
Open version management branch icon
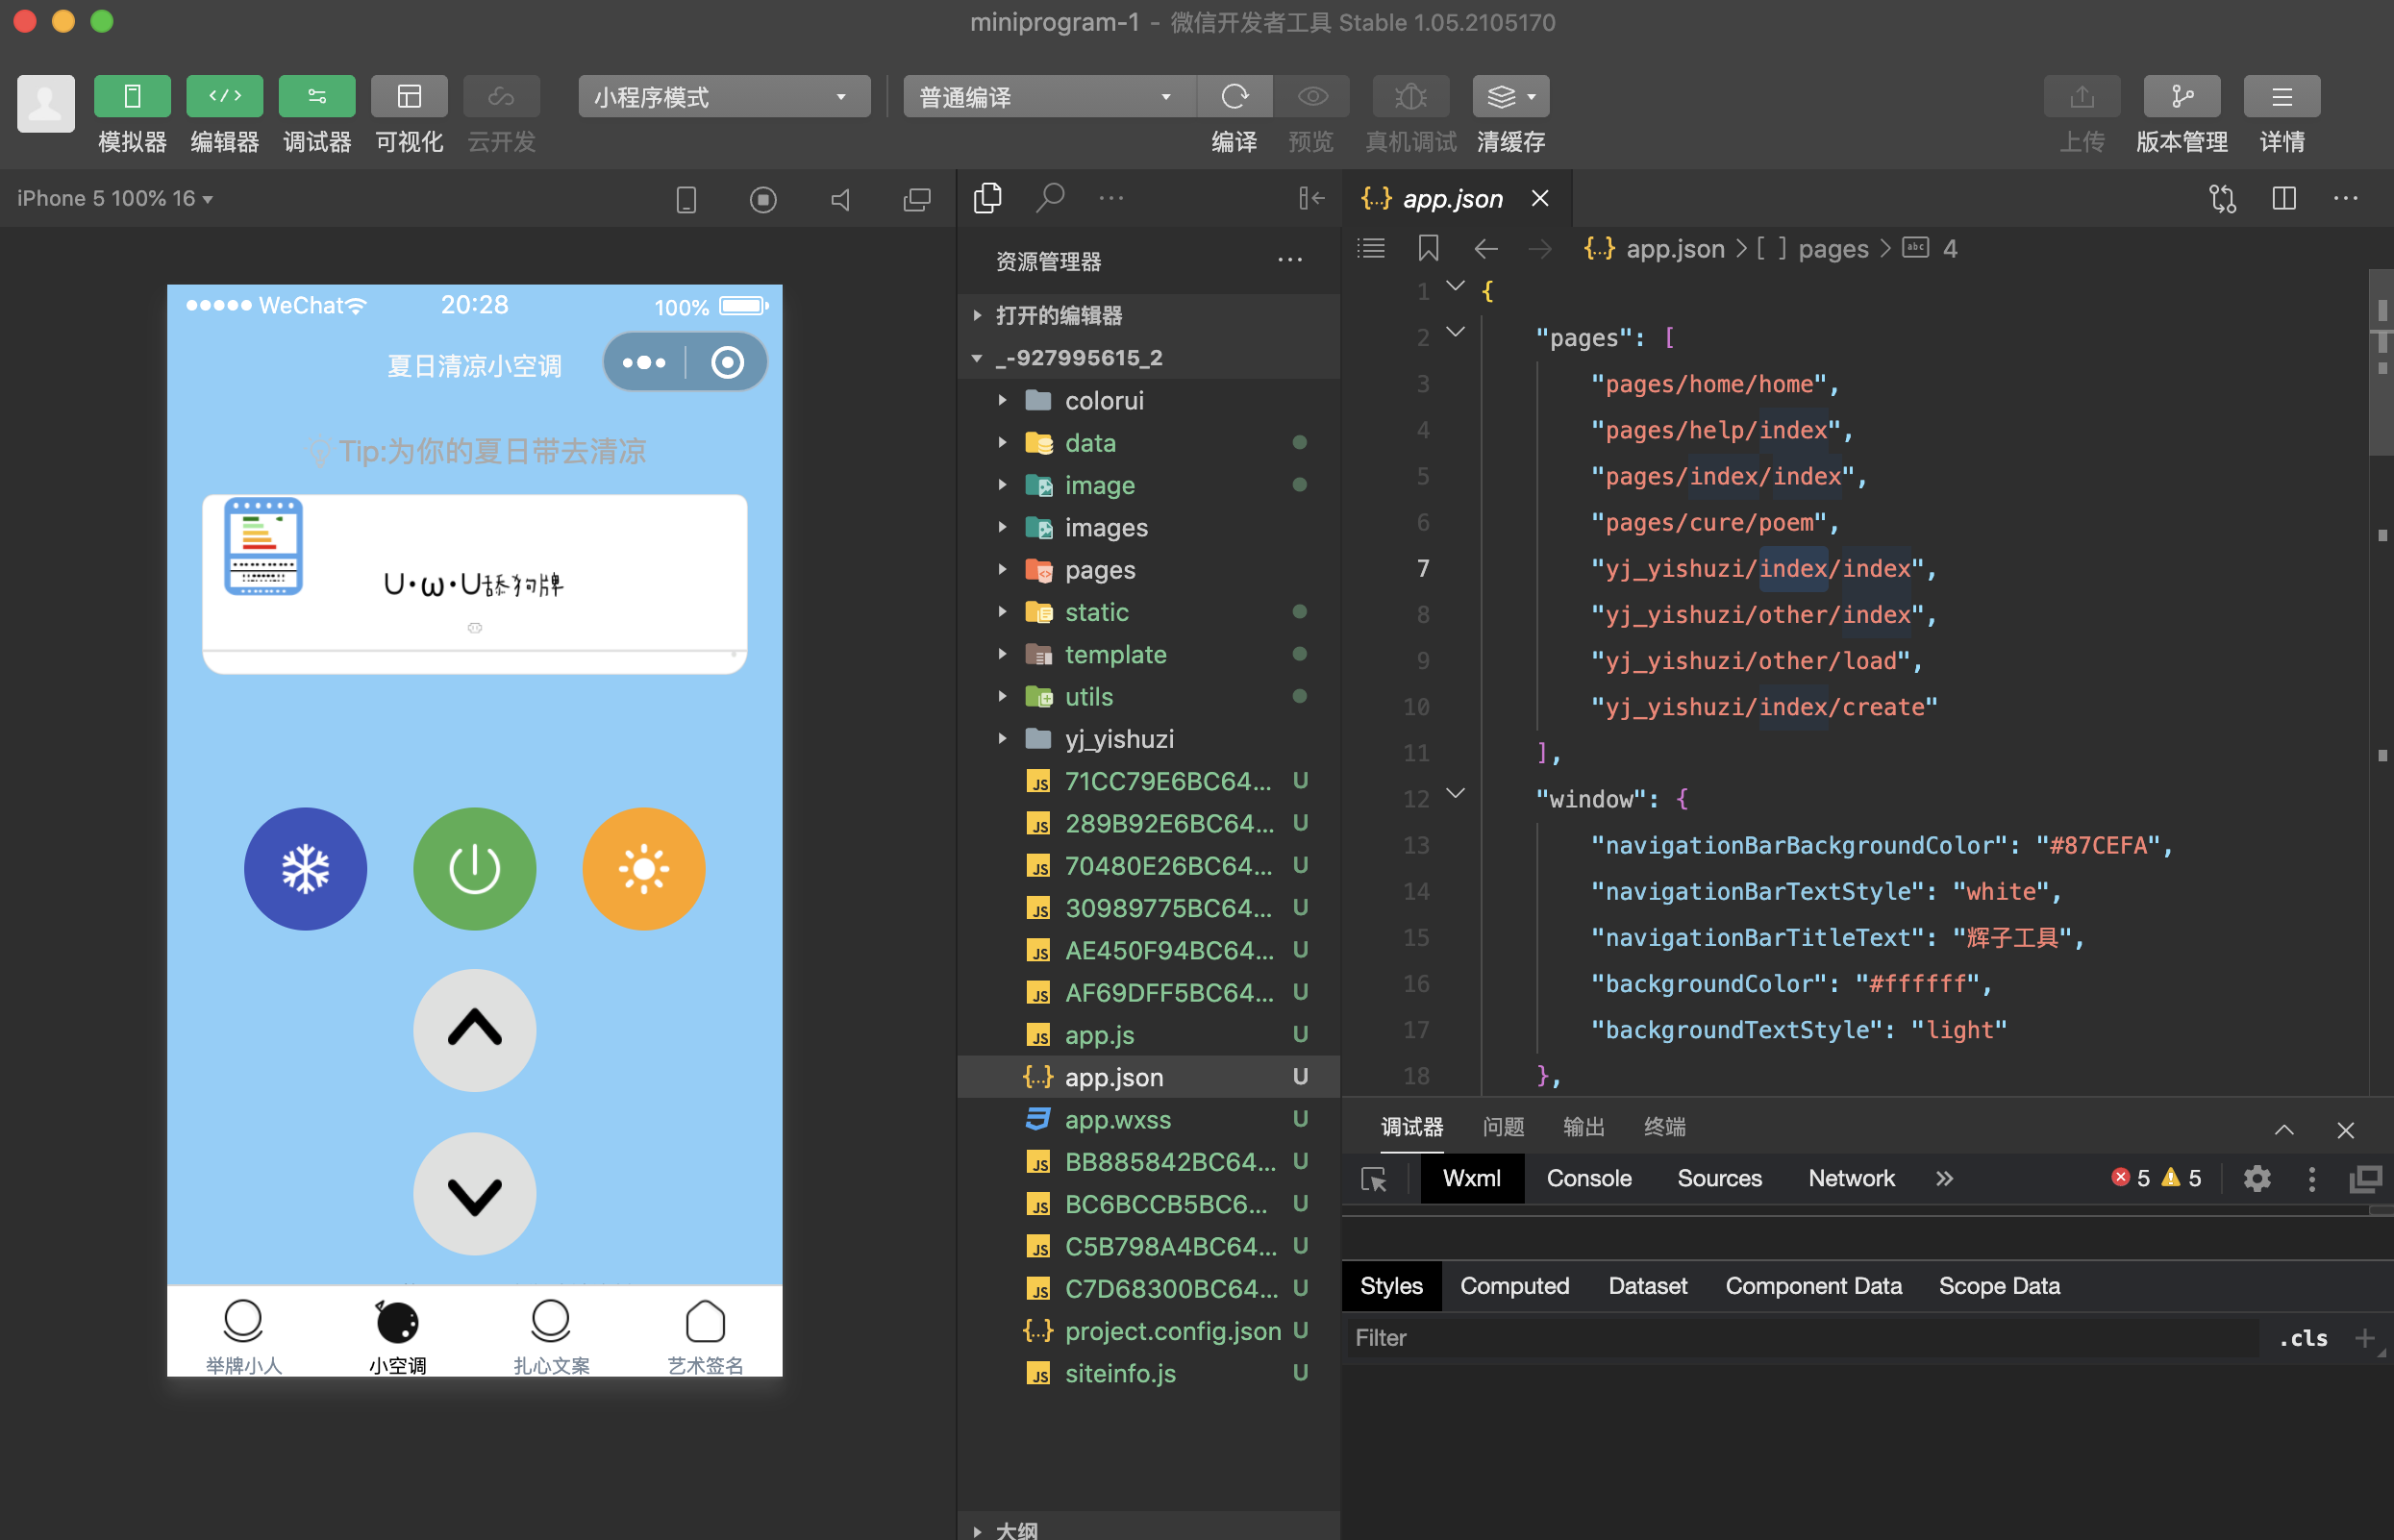pyautogui.click(x=2181, y=96)
